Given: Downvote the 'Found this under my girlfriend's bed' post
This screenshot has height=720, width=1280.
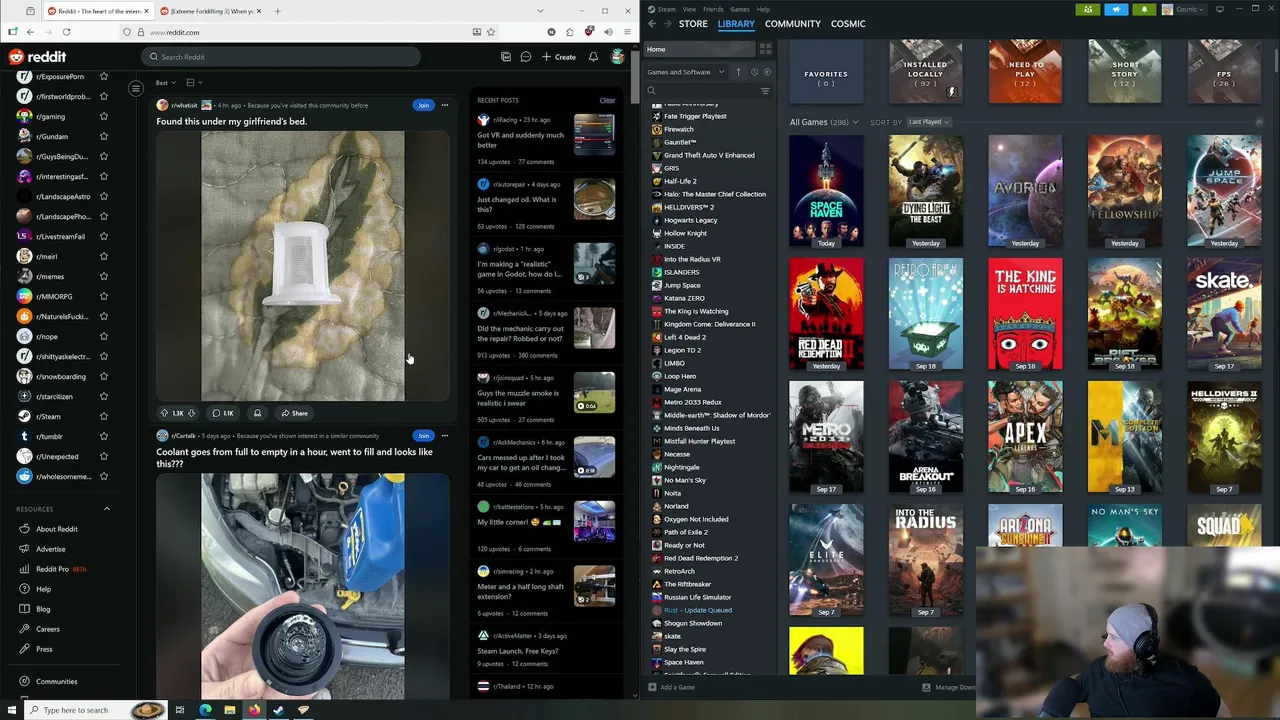Looking at the screenshot, I should click(x=191, y=413).
